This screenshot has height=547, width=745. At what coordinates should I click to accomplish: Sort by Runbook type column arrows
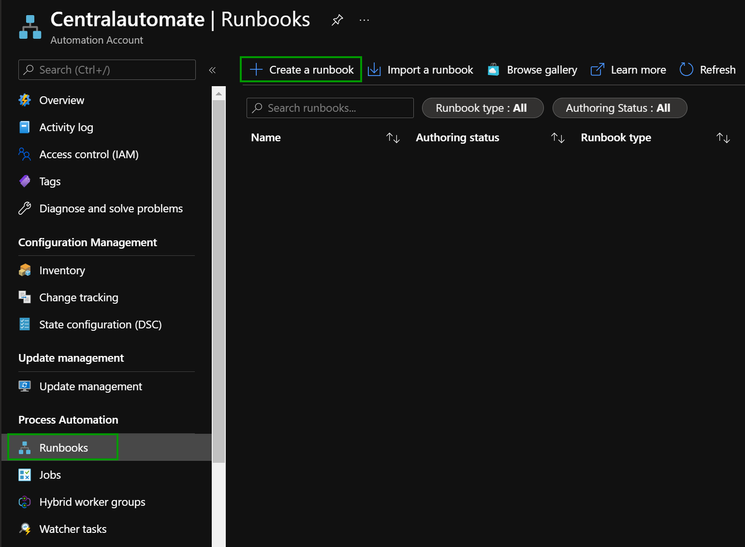point(723,138)
